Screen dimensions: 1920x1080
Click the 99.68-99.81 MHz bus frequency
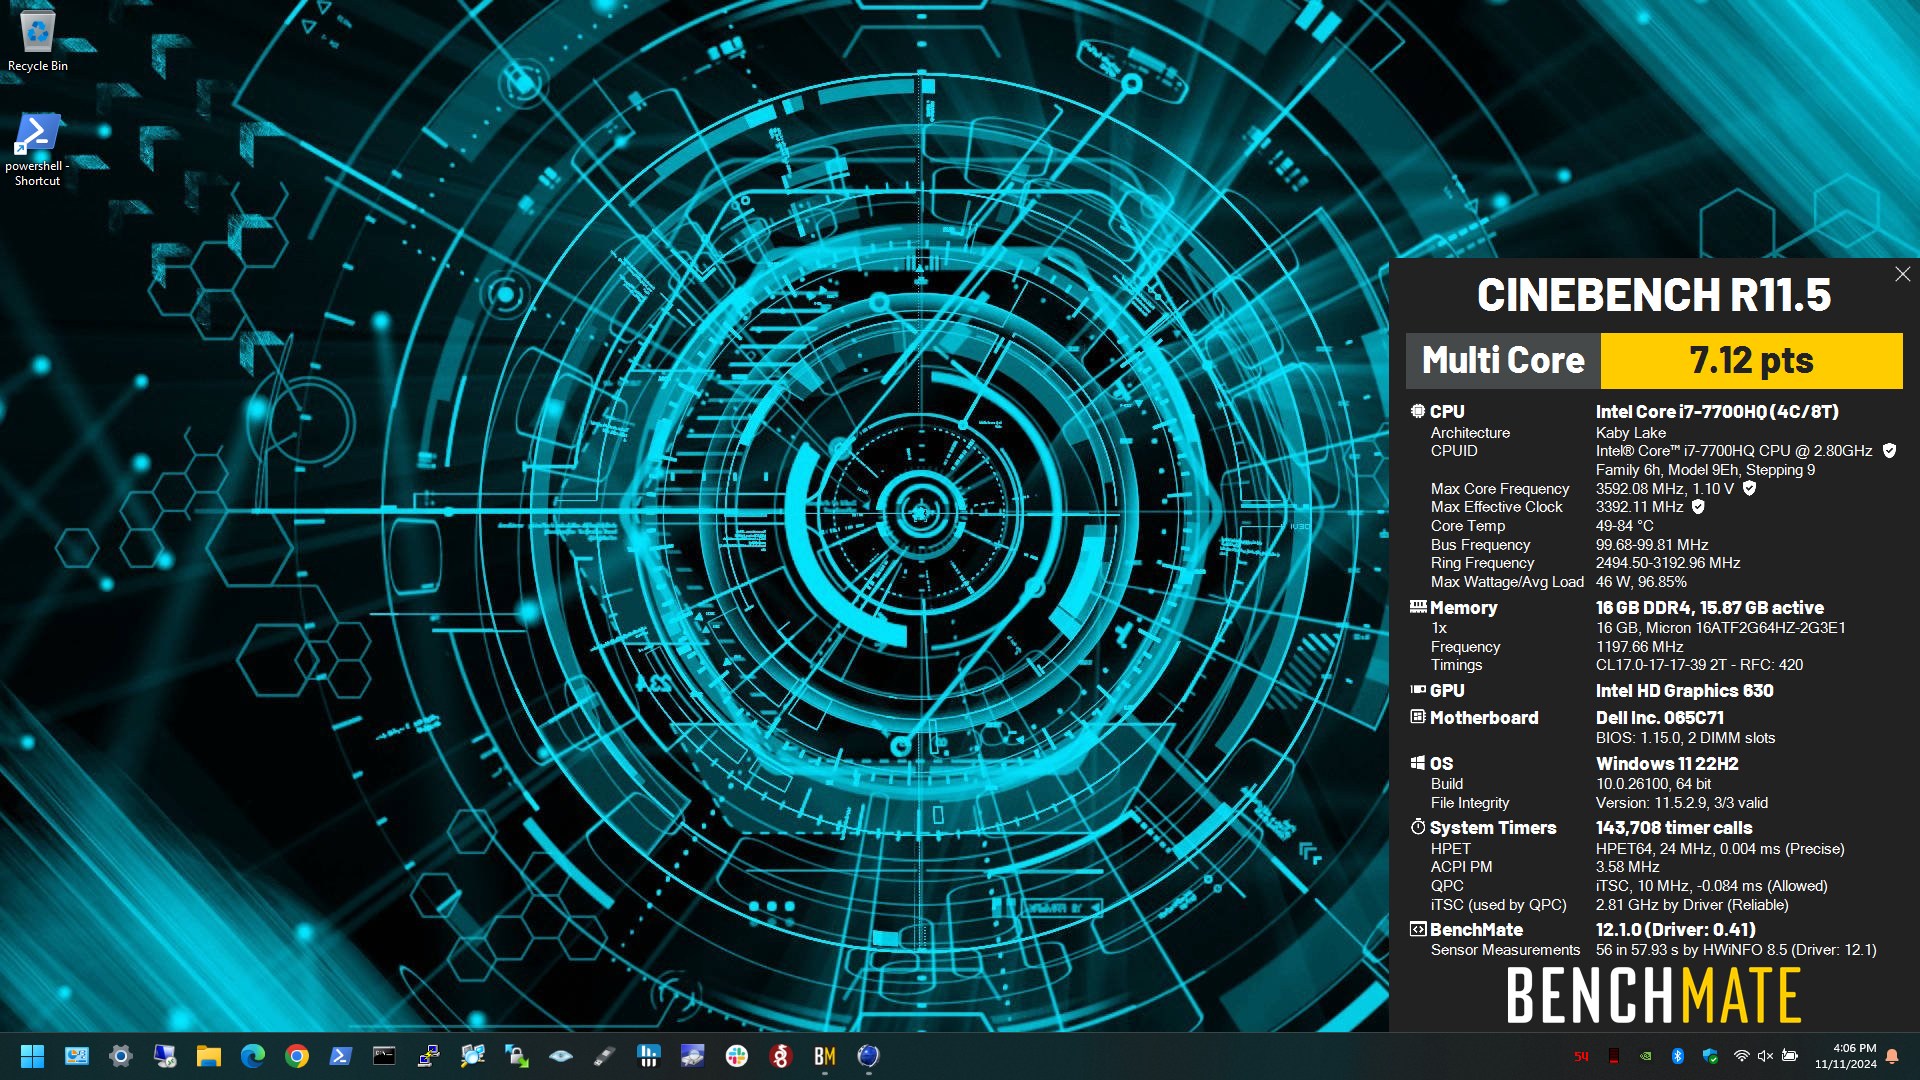[1651, 545]
